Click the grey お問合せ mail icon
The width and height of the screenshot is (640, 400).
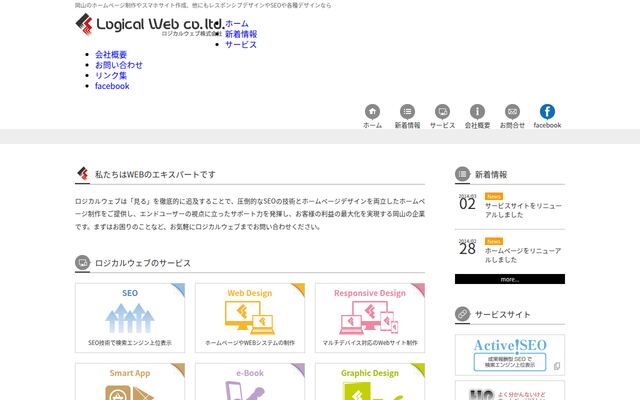[x=512, y=111]
